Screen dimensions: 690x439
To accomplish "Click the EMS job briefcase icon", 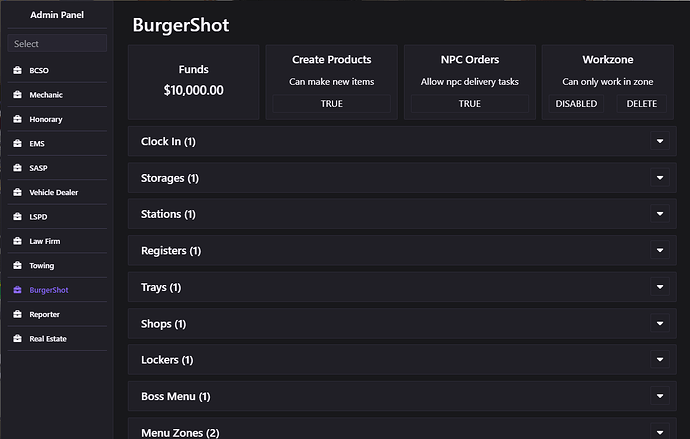I will point(17,144).
